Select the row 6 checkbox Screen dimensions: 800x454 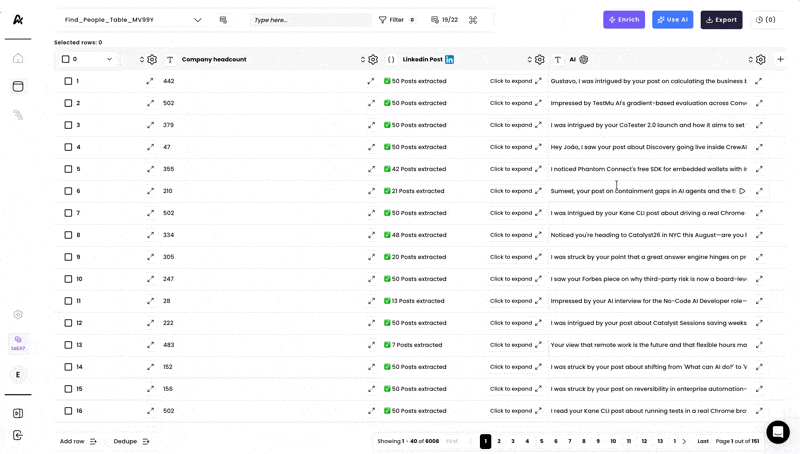68,191
